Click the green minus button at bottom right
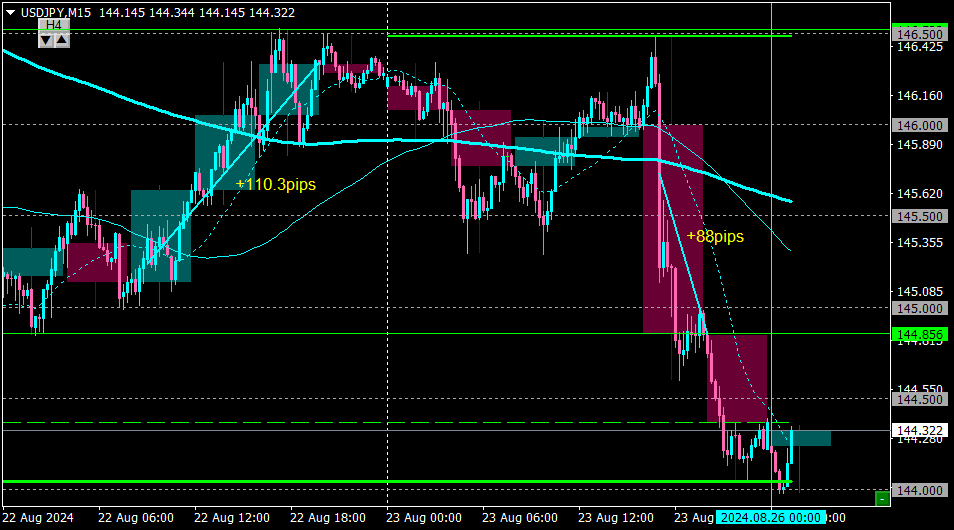The width and height of the screenshot is (954, 530). pos(882,499)
